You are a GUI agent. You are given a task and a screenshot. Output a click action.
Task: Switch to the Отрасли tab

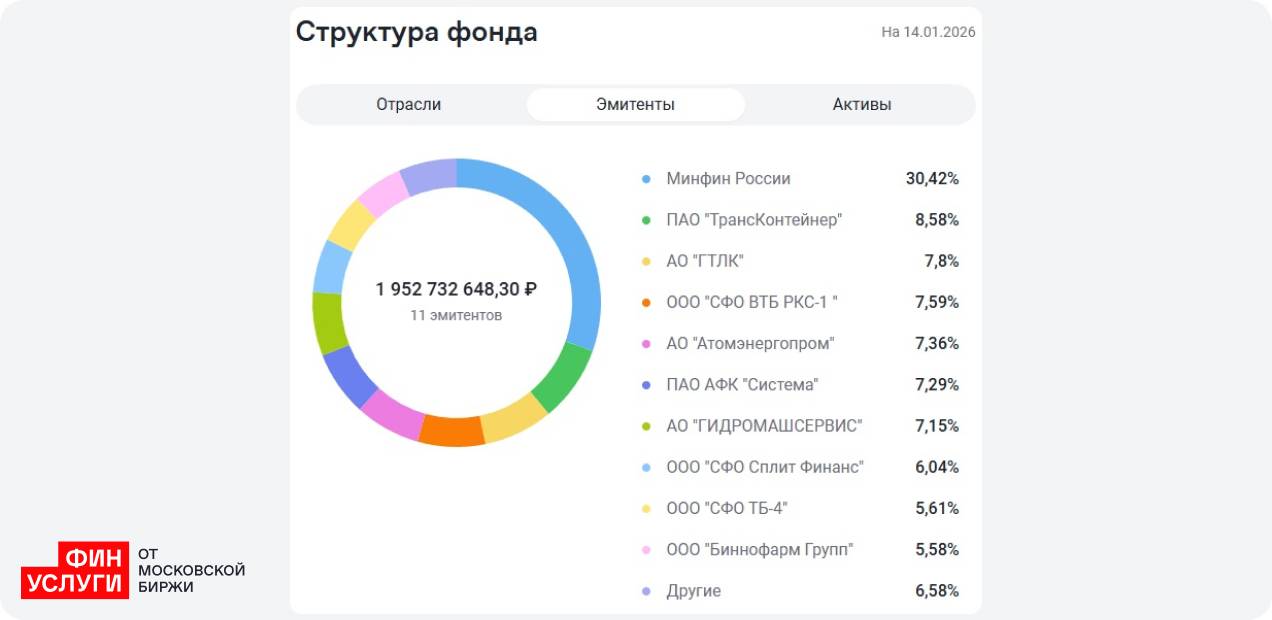[408, 104]
